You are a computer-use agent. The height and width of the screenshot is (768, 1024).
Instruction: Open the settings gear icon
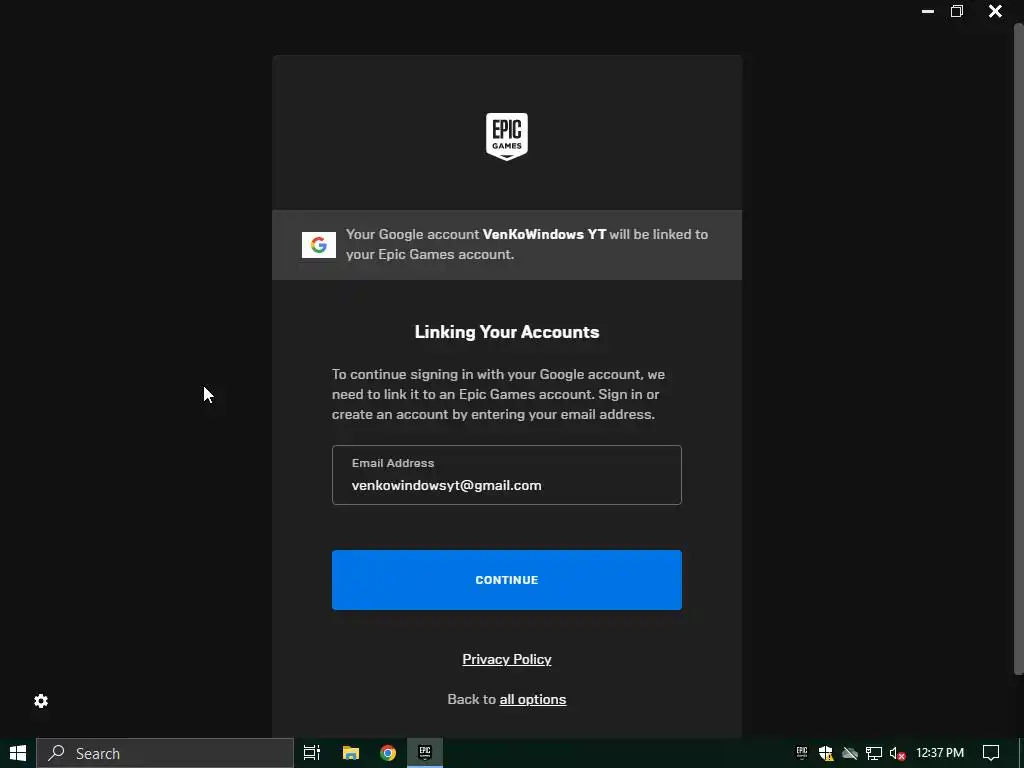41,701
